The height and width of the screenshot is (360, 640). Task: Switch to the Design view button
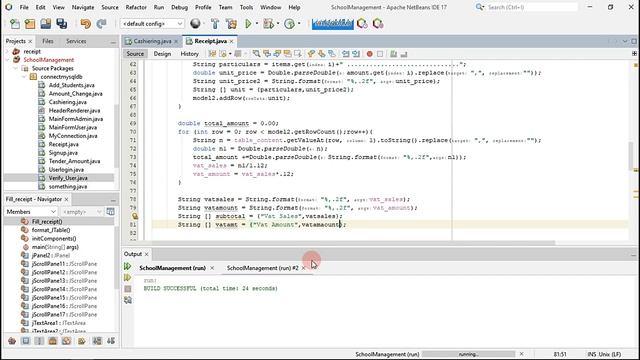[162, 54]
